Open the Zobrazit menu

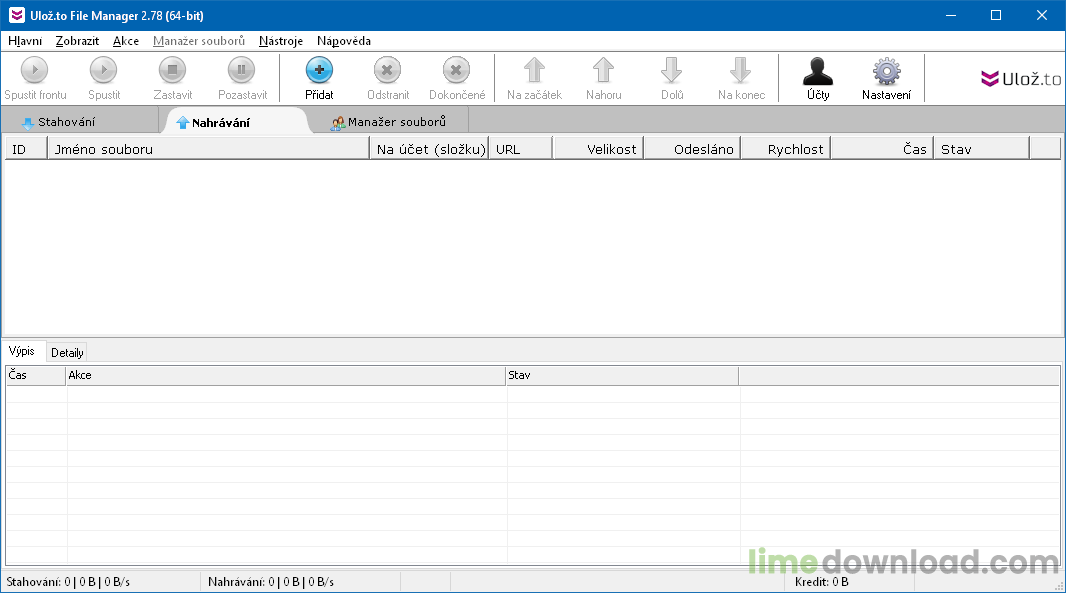(x=78, y=41)
